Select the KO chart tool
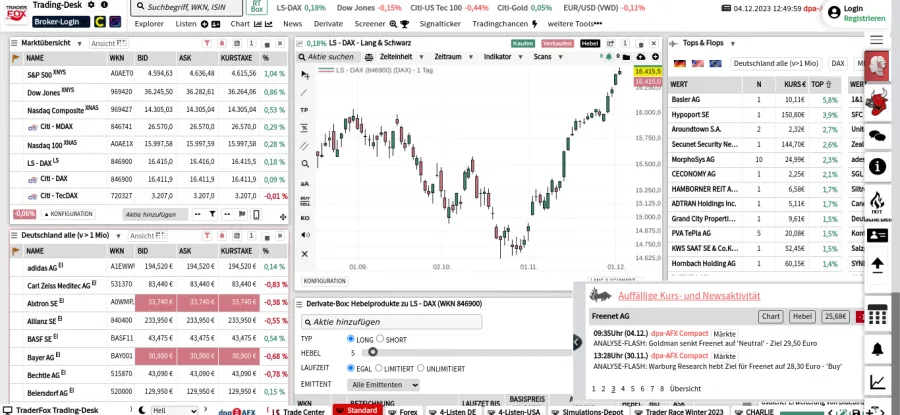The height and width of the screenshot is (415, 900). [x=305, y=218]
